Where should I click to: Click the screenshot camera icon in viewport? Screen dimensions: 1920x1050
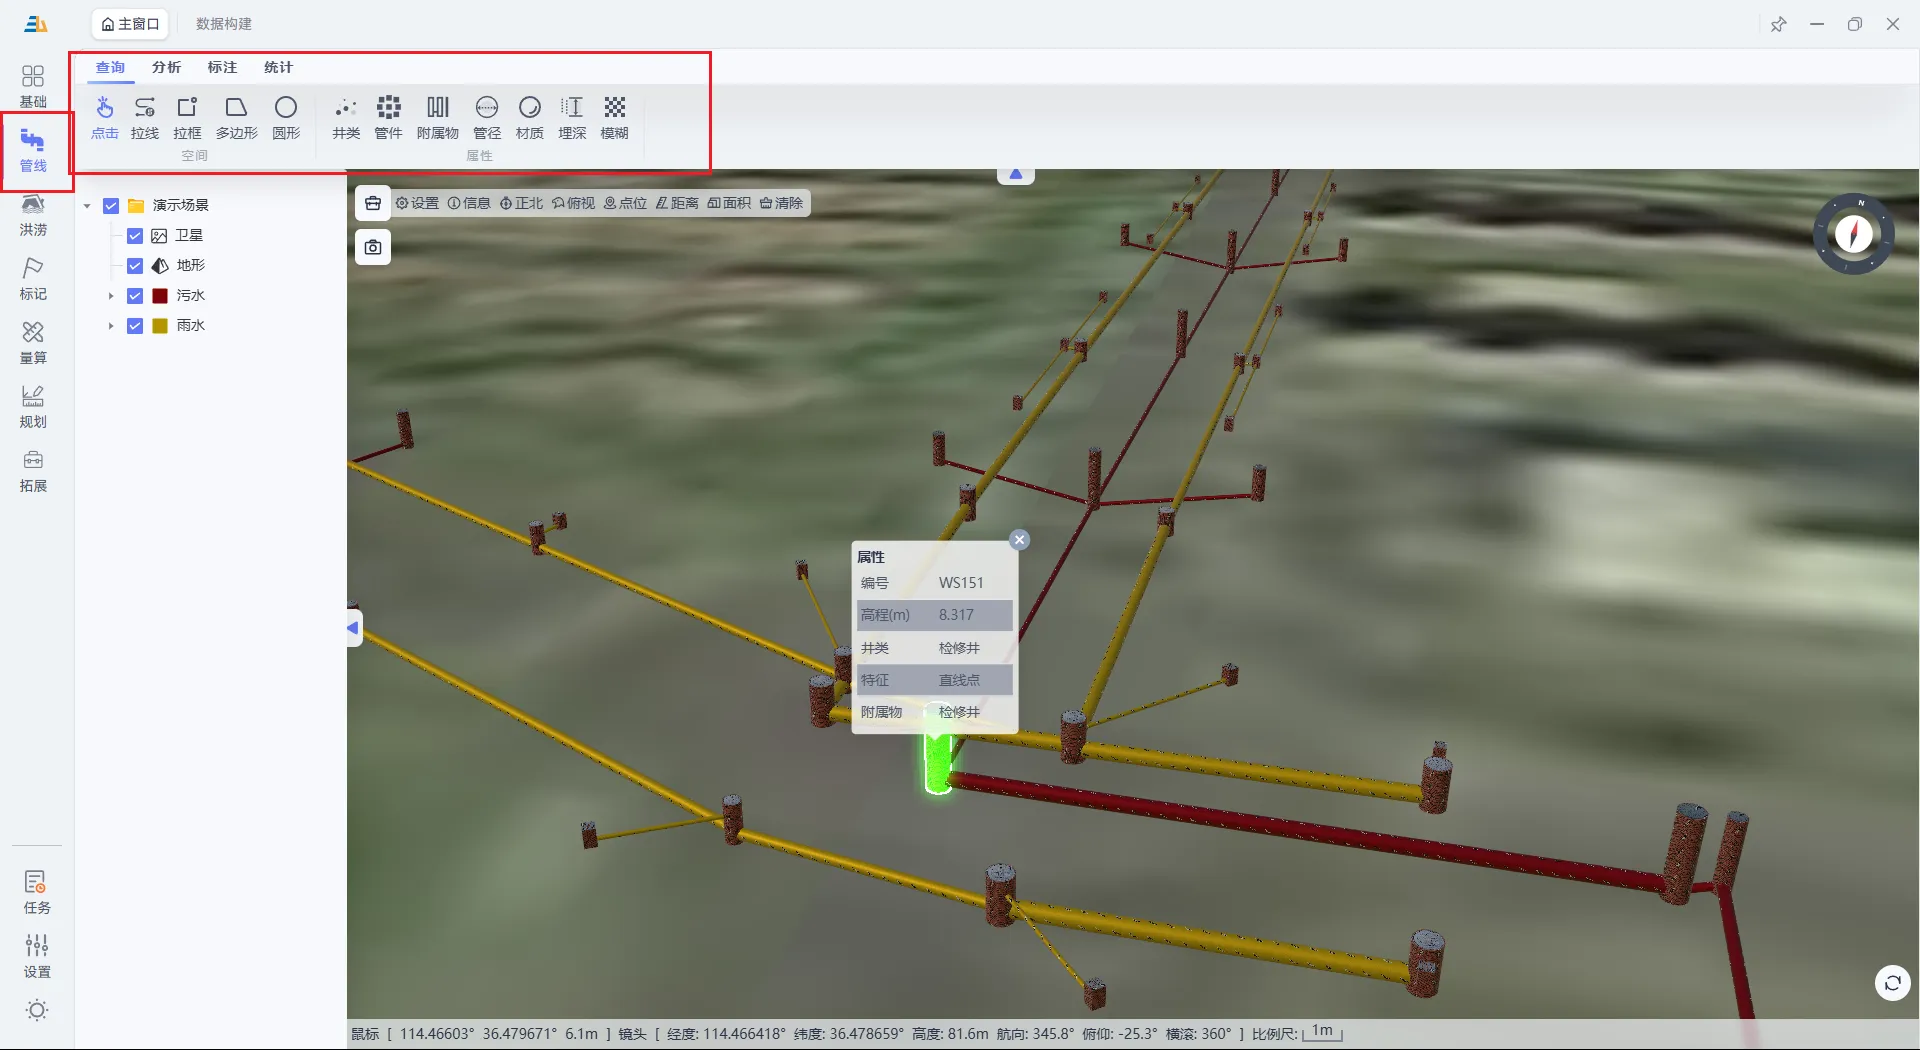point(373,247)
